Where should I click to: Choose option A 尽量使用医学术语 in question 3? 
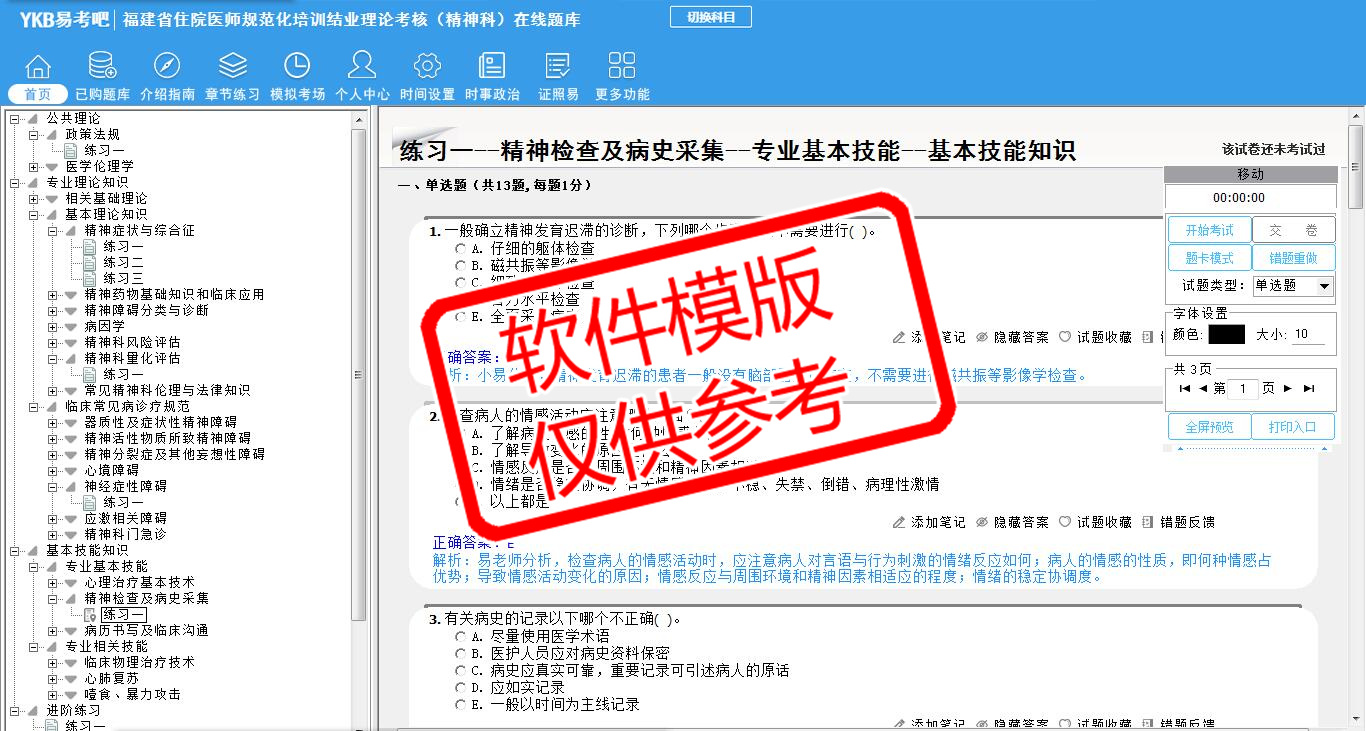coord(460,636)
